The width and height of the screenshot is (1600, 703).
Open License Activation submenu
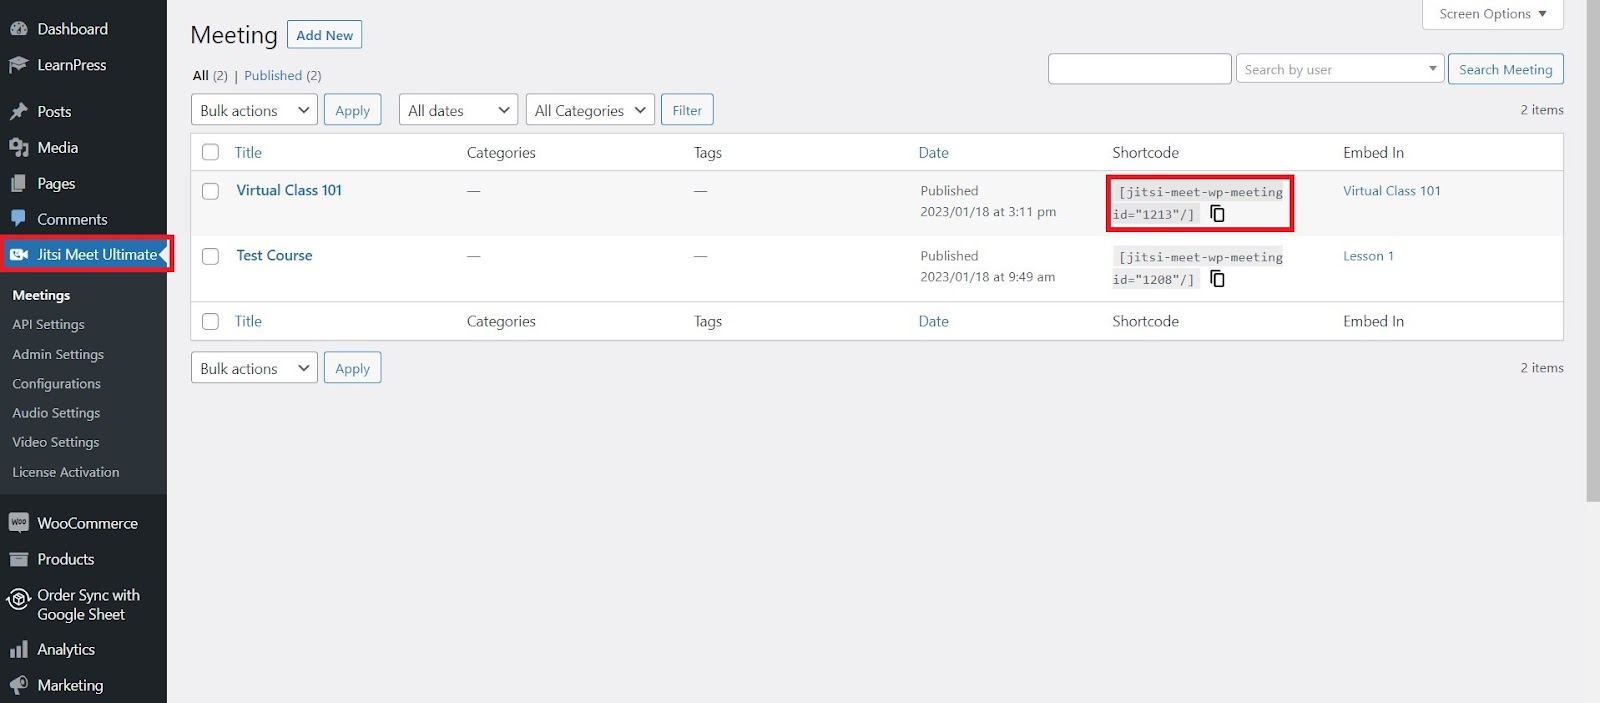click(x=66, y=472)
